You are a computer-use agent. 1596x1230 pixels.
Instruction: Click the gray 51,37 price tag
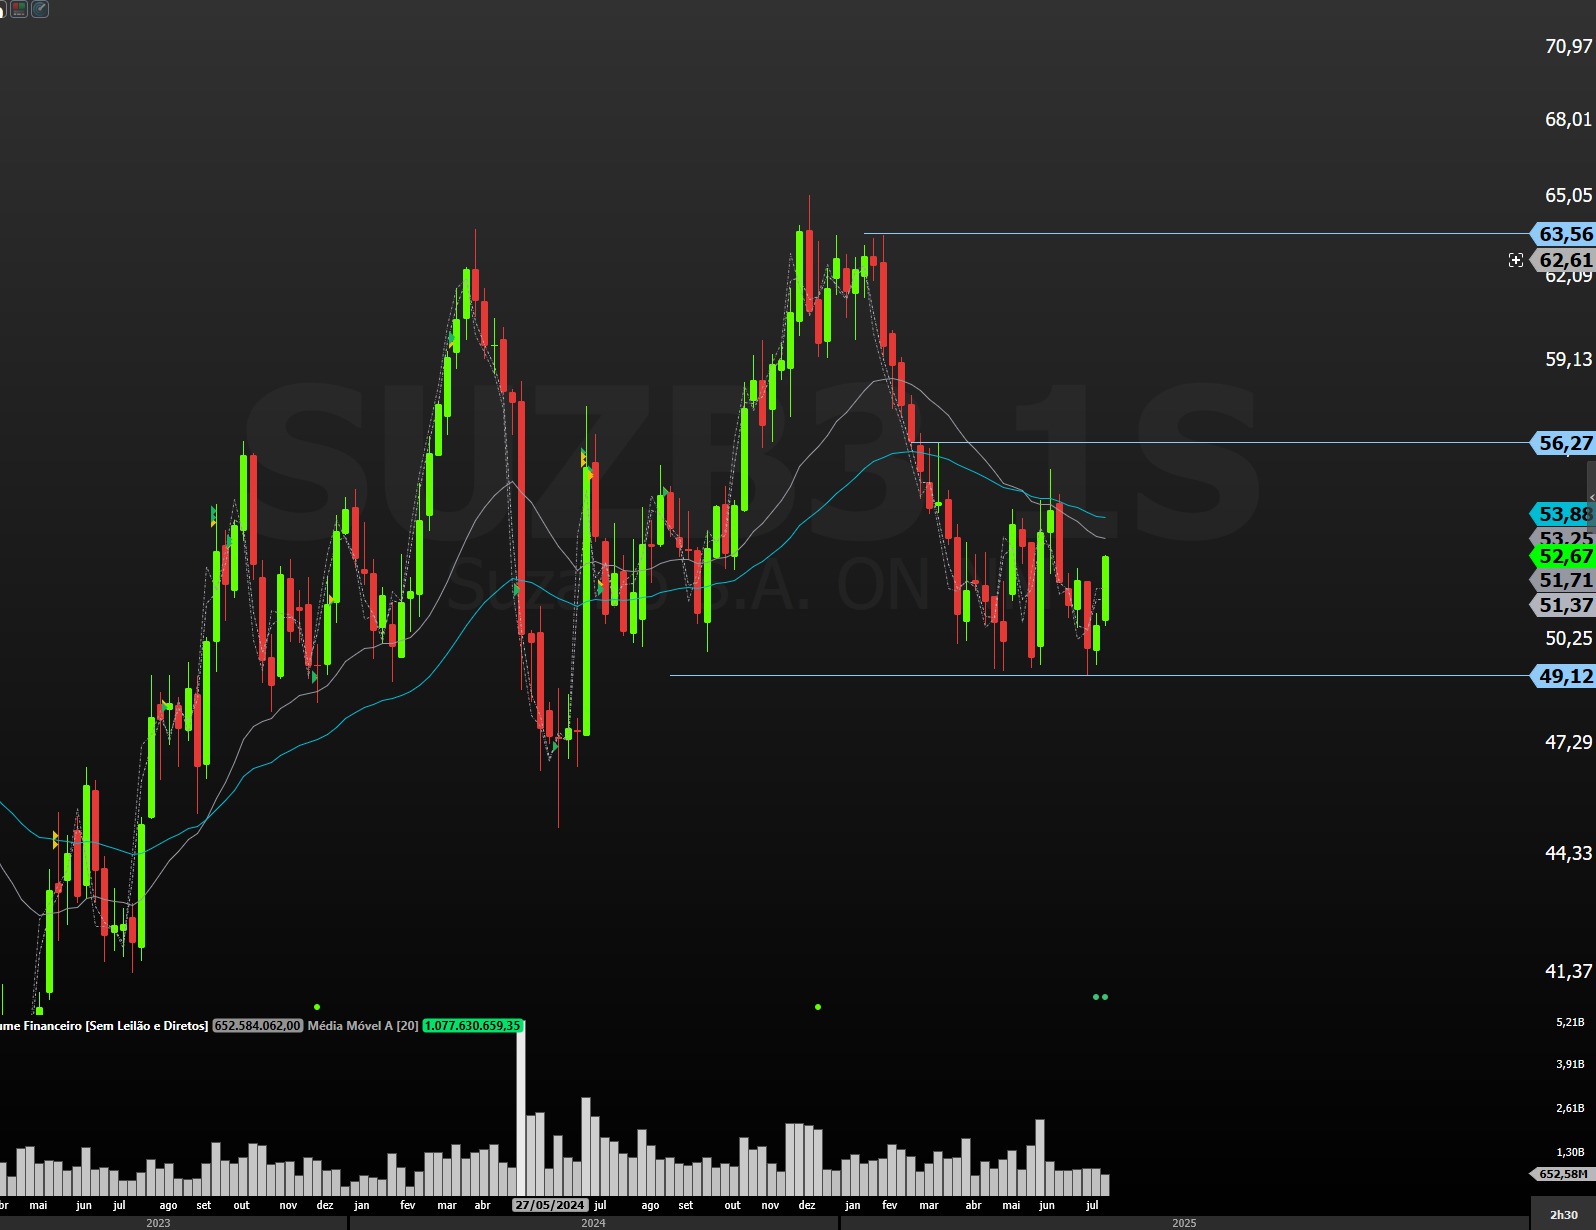pyautogui.click(x=1564, y=605)
